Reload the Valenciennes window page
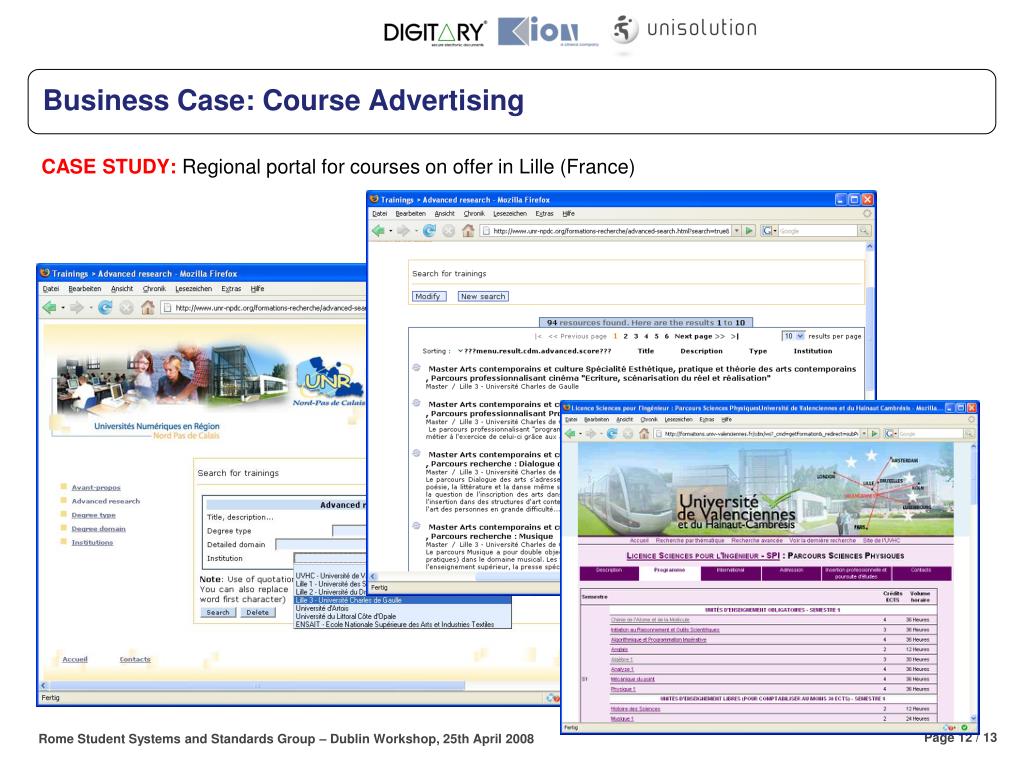1024x768 pixels. [x=612, y=434]
